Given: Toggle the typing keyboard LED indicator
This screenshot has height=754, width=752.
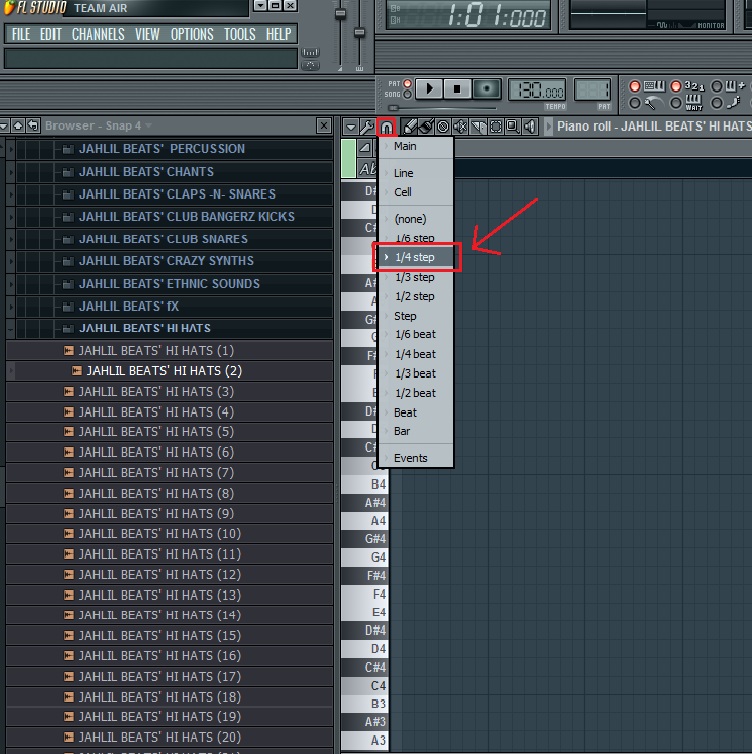Looking at the screenshot, I should (x=635, y=86).
